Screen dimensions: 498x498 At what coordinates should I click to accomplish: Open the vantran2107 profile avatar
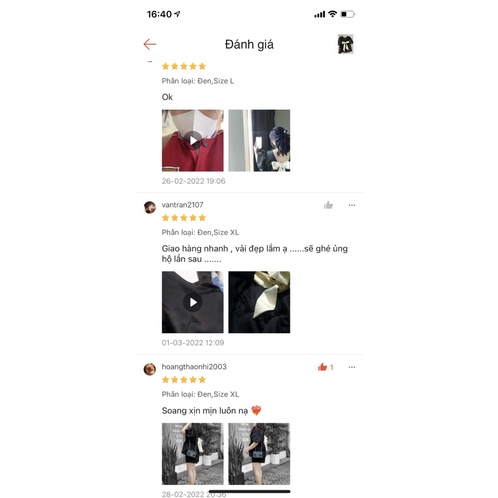tap(150, 207)
